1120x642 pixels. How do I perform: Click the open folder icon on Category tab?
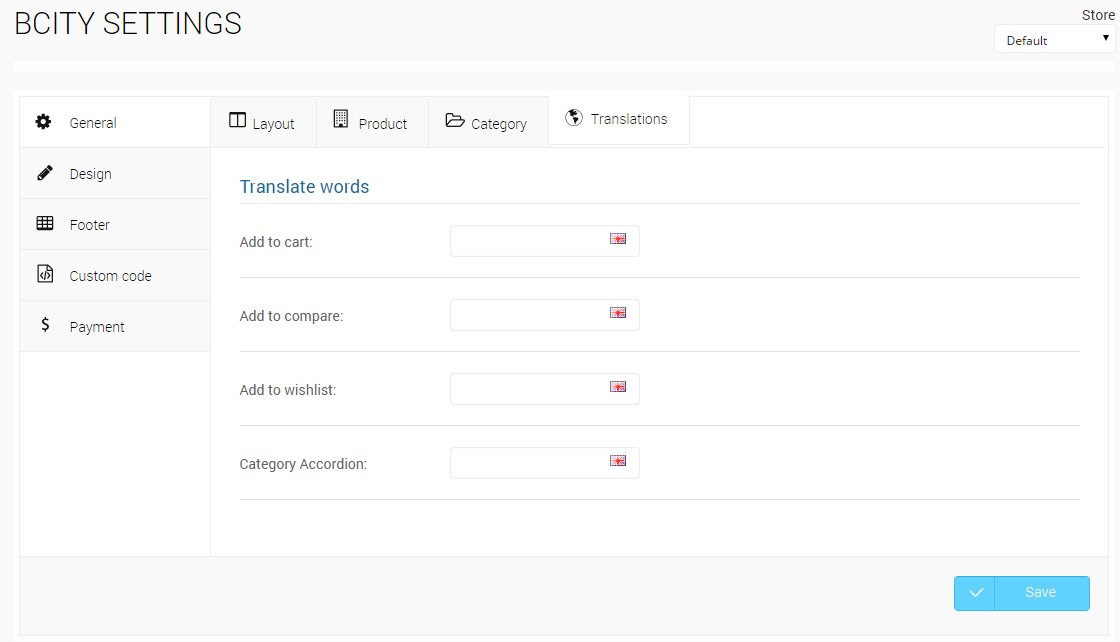click(455, 121)
